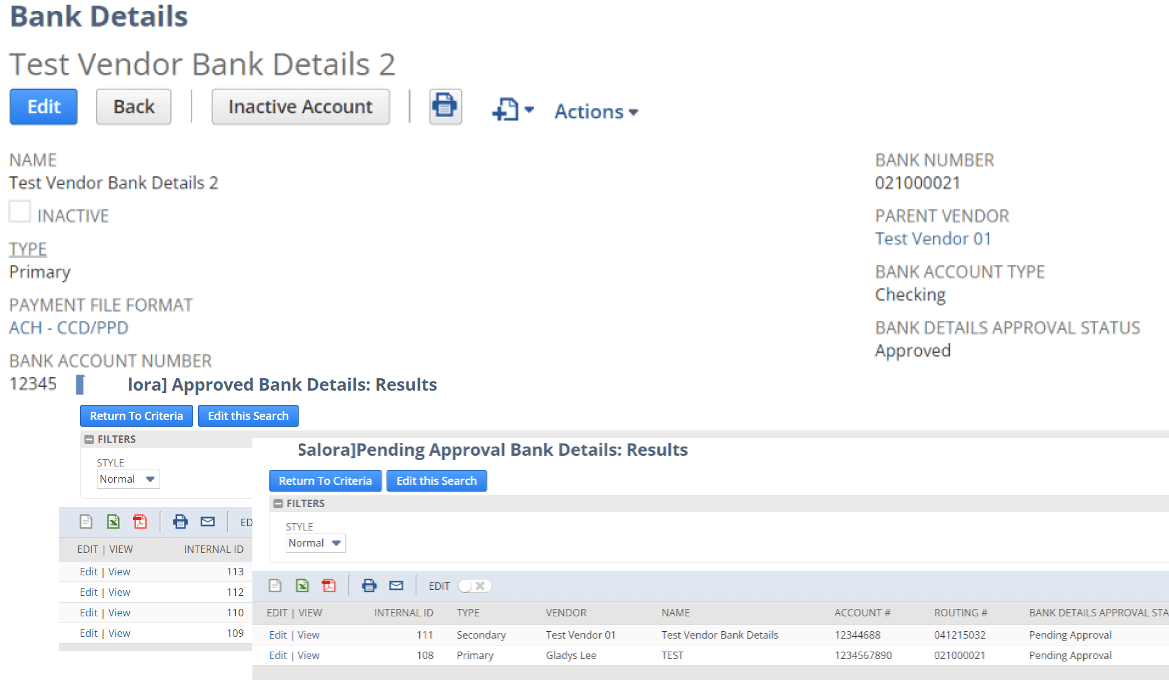Viewport: 1169px width, 682px height.
Task: Check the INACTIVE checkbox
Action: 20,213
